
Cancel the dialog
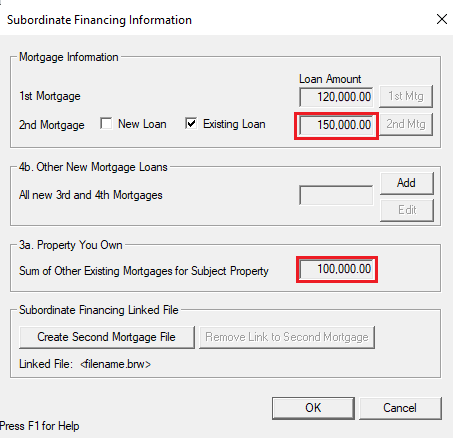click(400, 408)
